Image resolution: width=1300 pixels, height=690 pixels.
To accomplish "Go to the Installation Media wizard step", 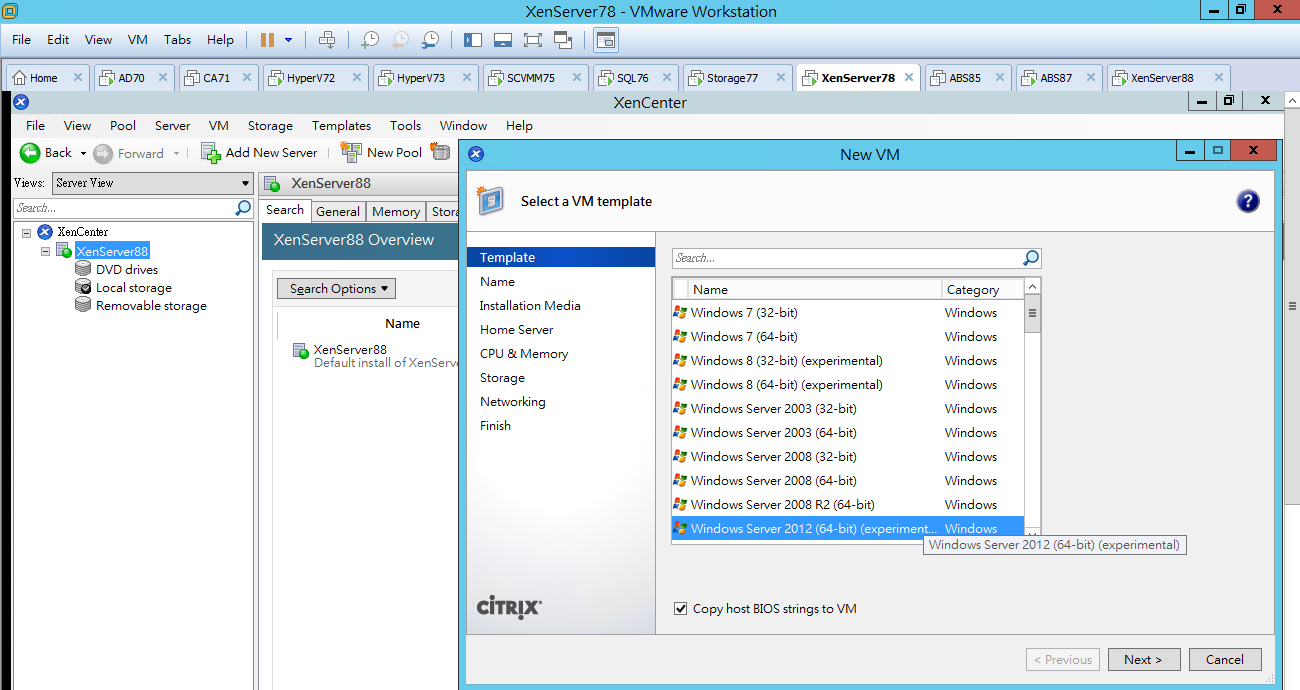I will 530,306.
